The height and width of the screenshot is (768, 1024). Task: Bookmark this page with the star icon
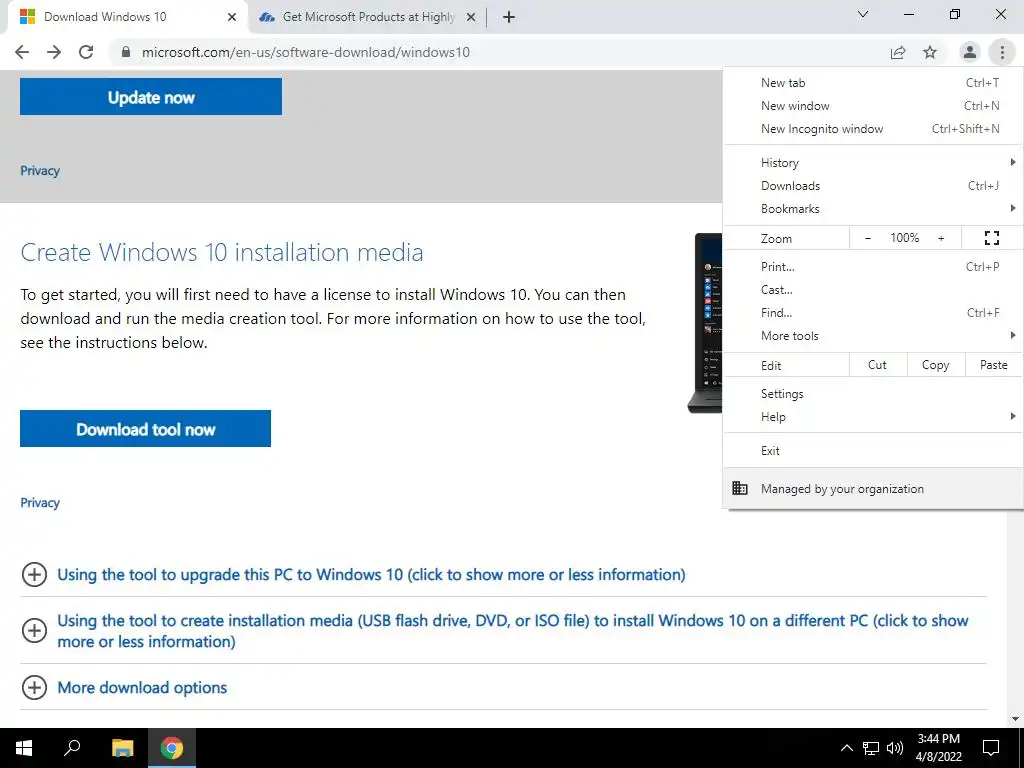click(930, 52)
